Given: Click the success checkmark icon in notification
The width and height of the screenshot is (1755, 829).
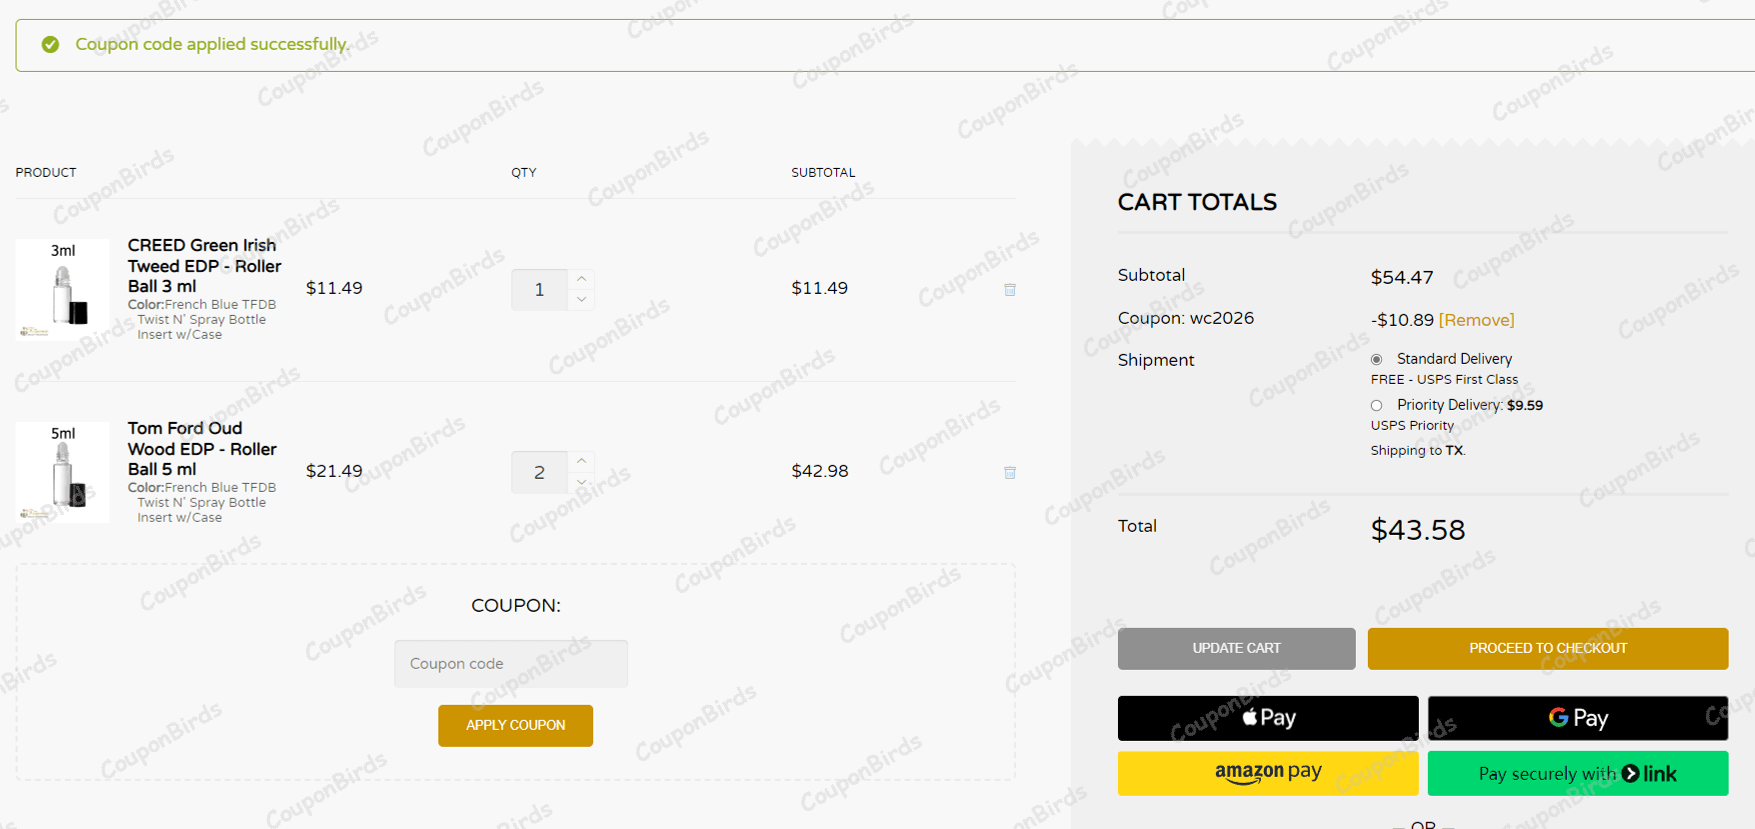Looking at the screenshot, I should pyautogui.click(x=50, y=44).
